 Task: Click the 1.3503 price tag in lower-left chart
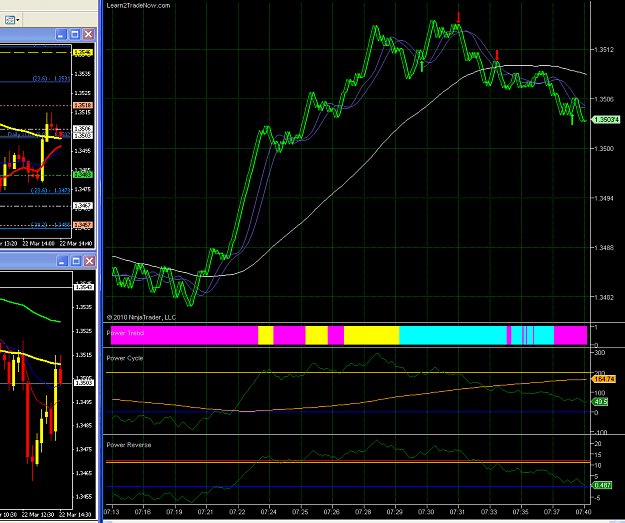[84, 383]
